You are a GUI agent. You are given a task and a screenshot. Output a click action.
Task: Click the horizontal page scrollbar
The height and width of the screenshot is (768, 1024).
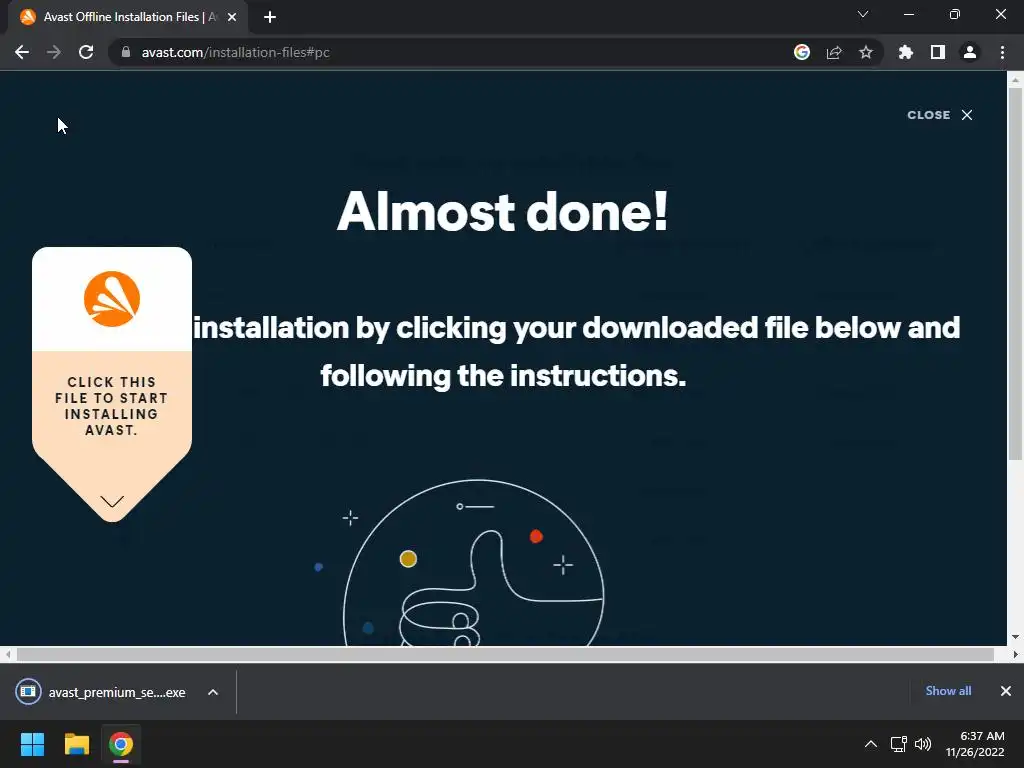(x=505, y=654)
